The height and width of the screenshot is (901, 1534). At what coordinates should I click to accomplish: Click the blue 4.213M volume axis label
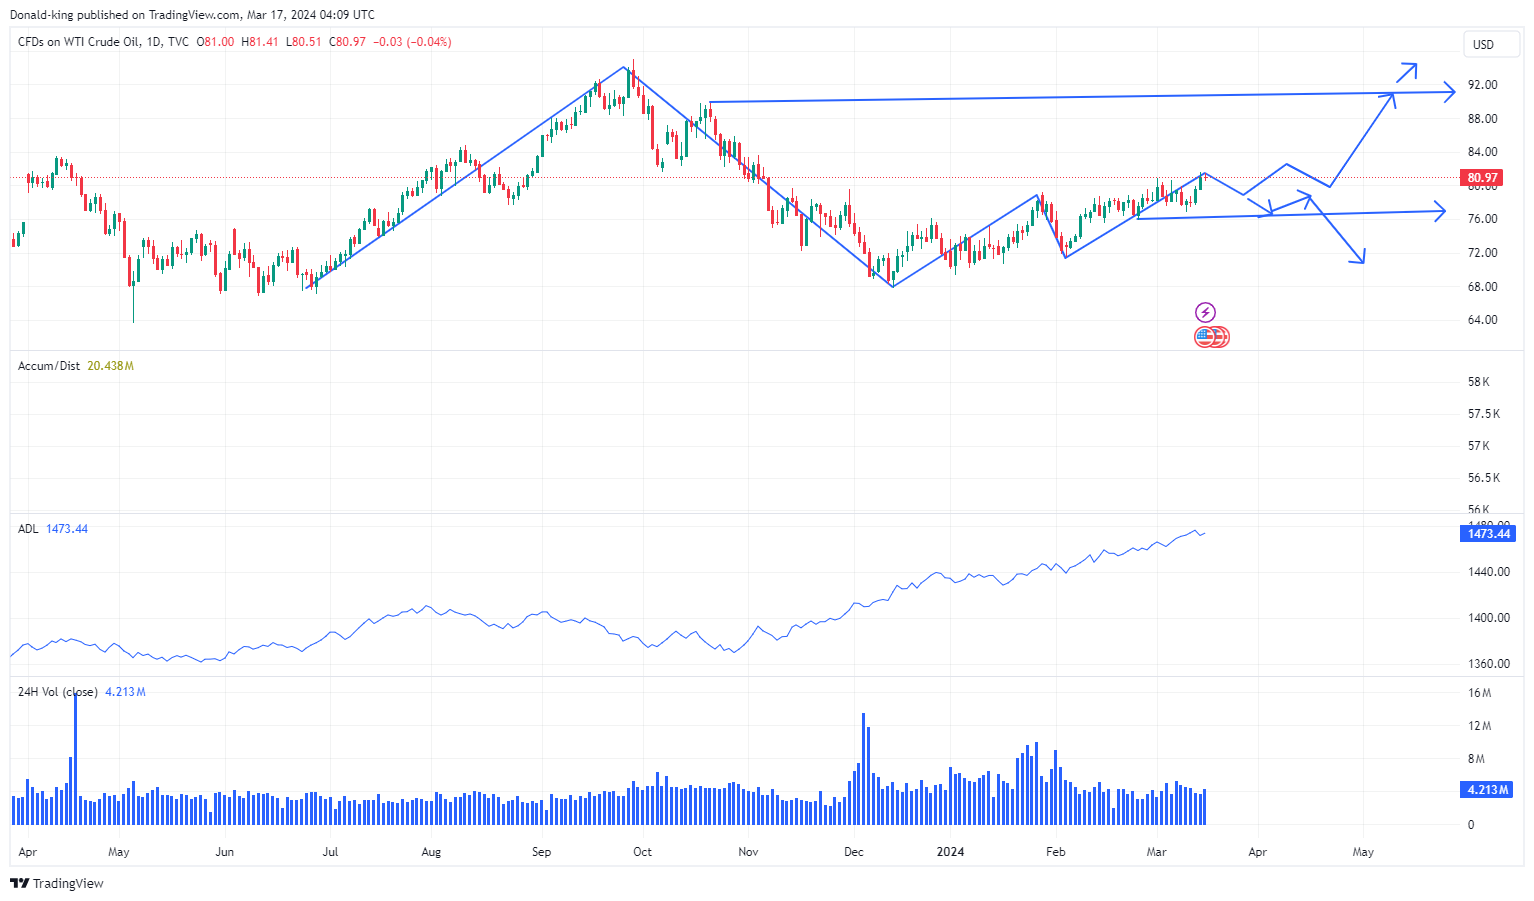tap(1488, 790)
